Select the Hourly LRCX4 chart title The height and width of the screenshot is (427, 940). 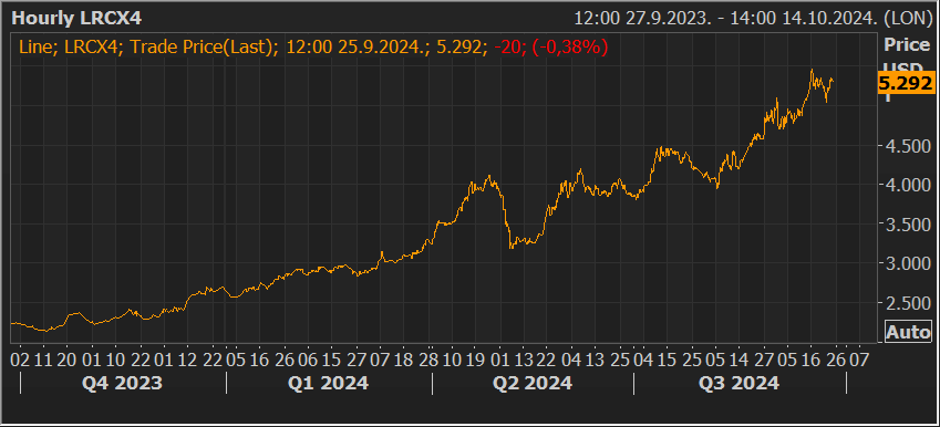71,18
